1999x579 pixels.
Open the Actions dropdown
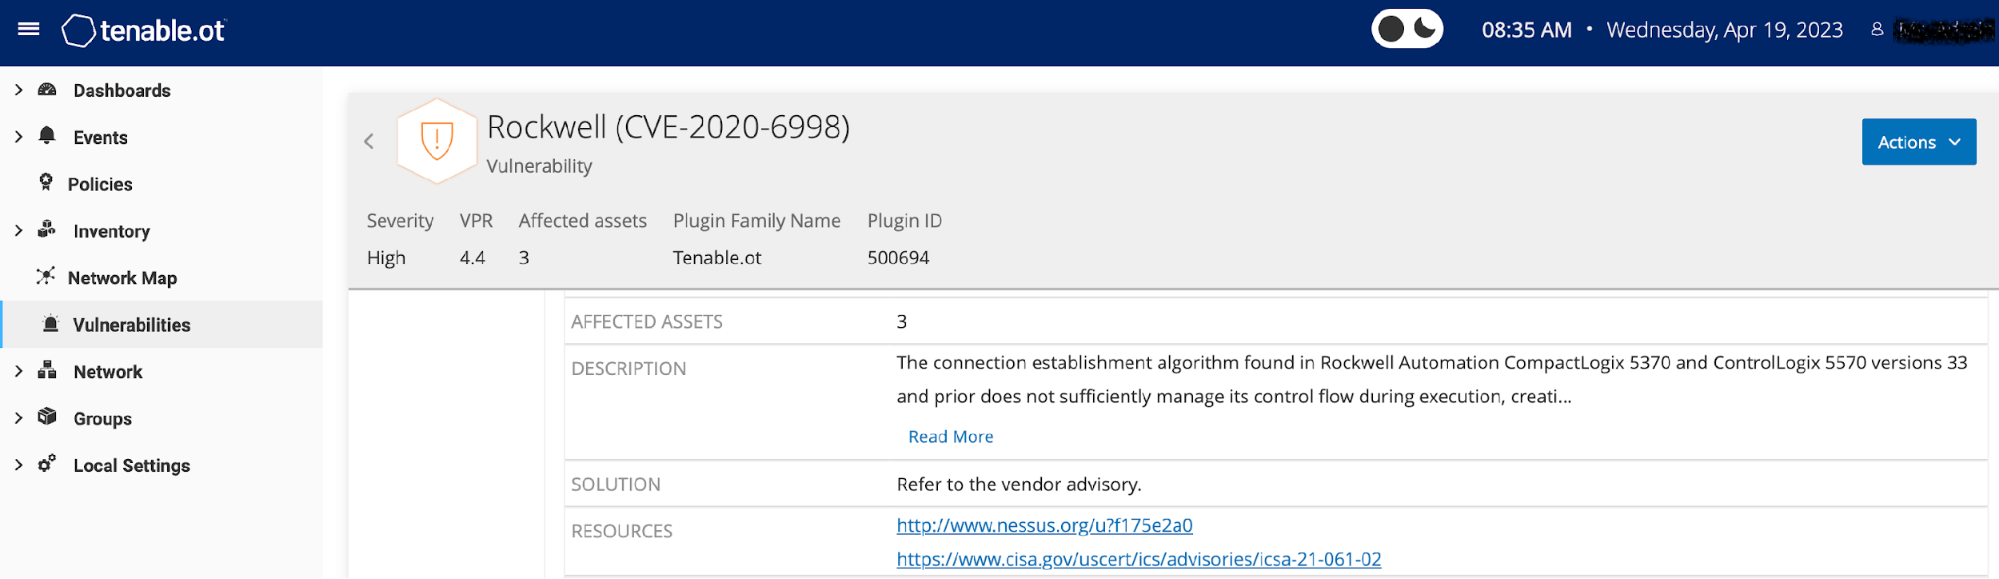[x=1918, y=142]
